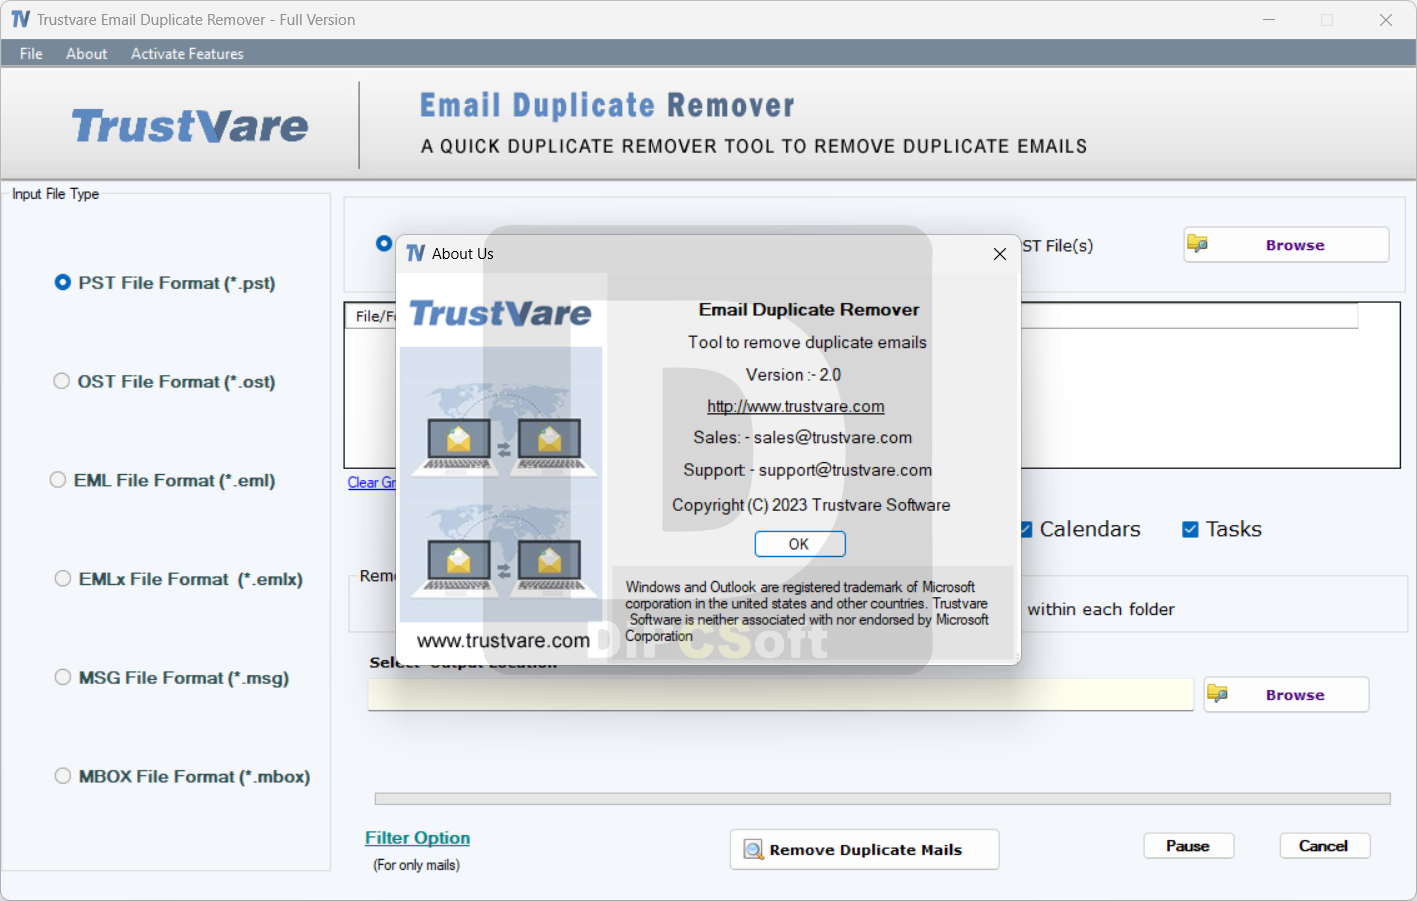Click the folder icon on top Browse button
The image size is (1417, 901).
(x=1197, y=244)
